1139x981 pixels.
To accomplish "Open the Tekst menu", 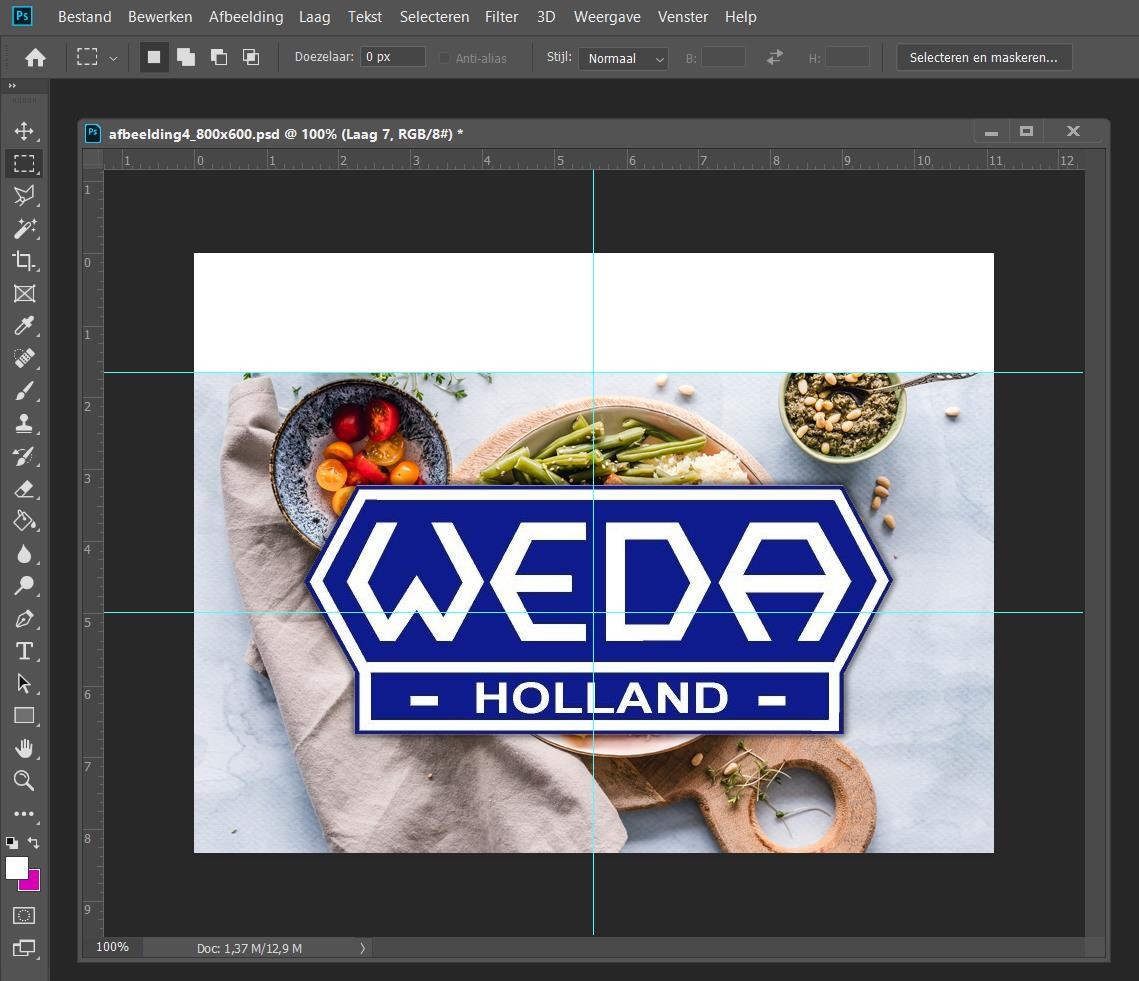I will [365, 17].
